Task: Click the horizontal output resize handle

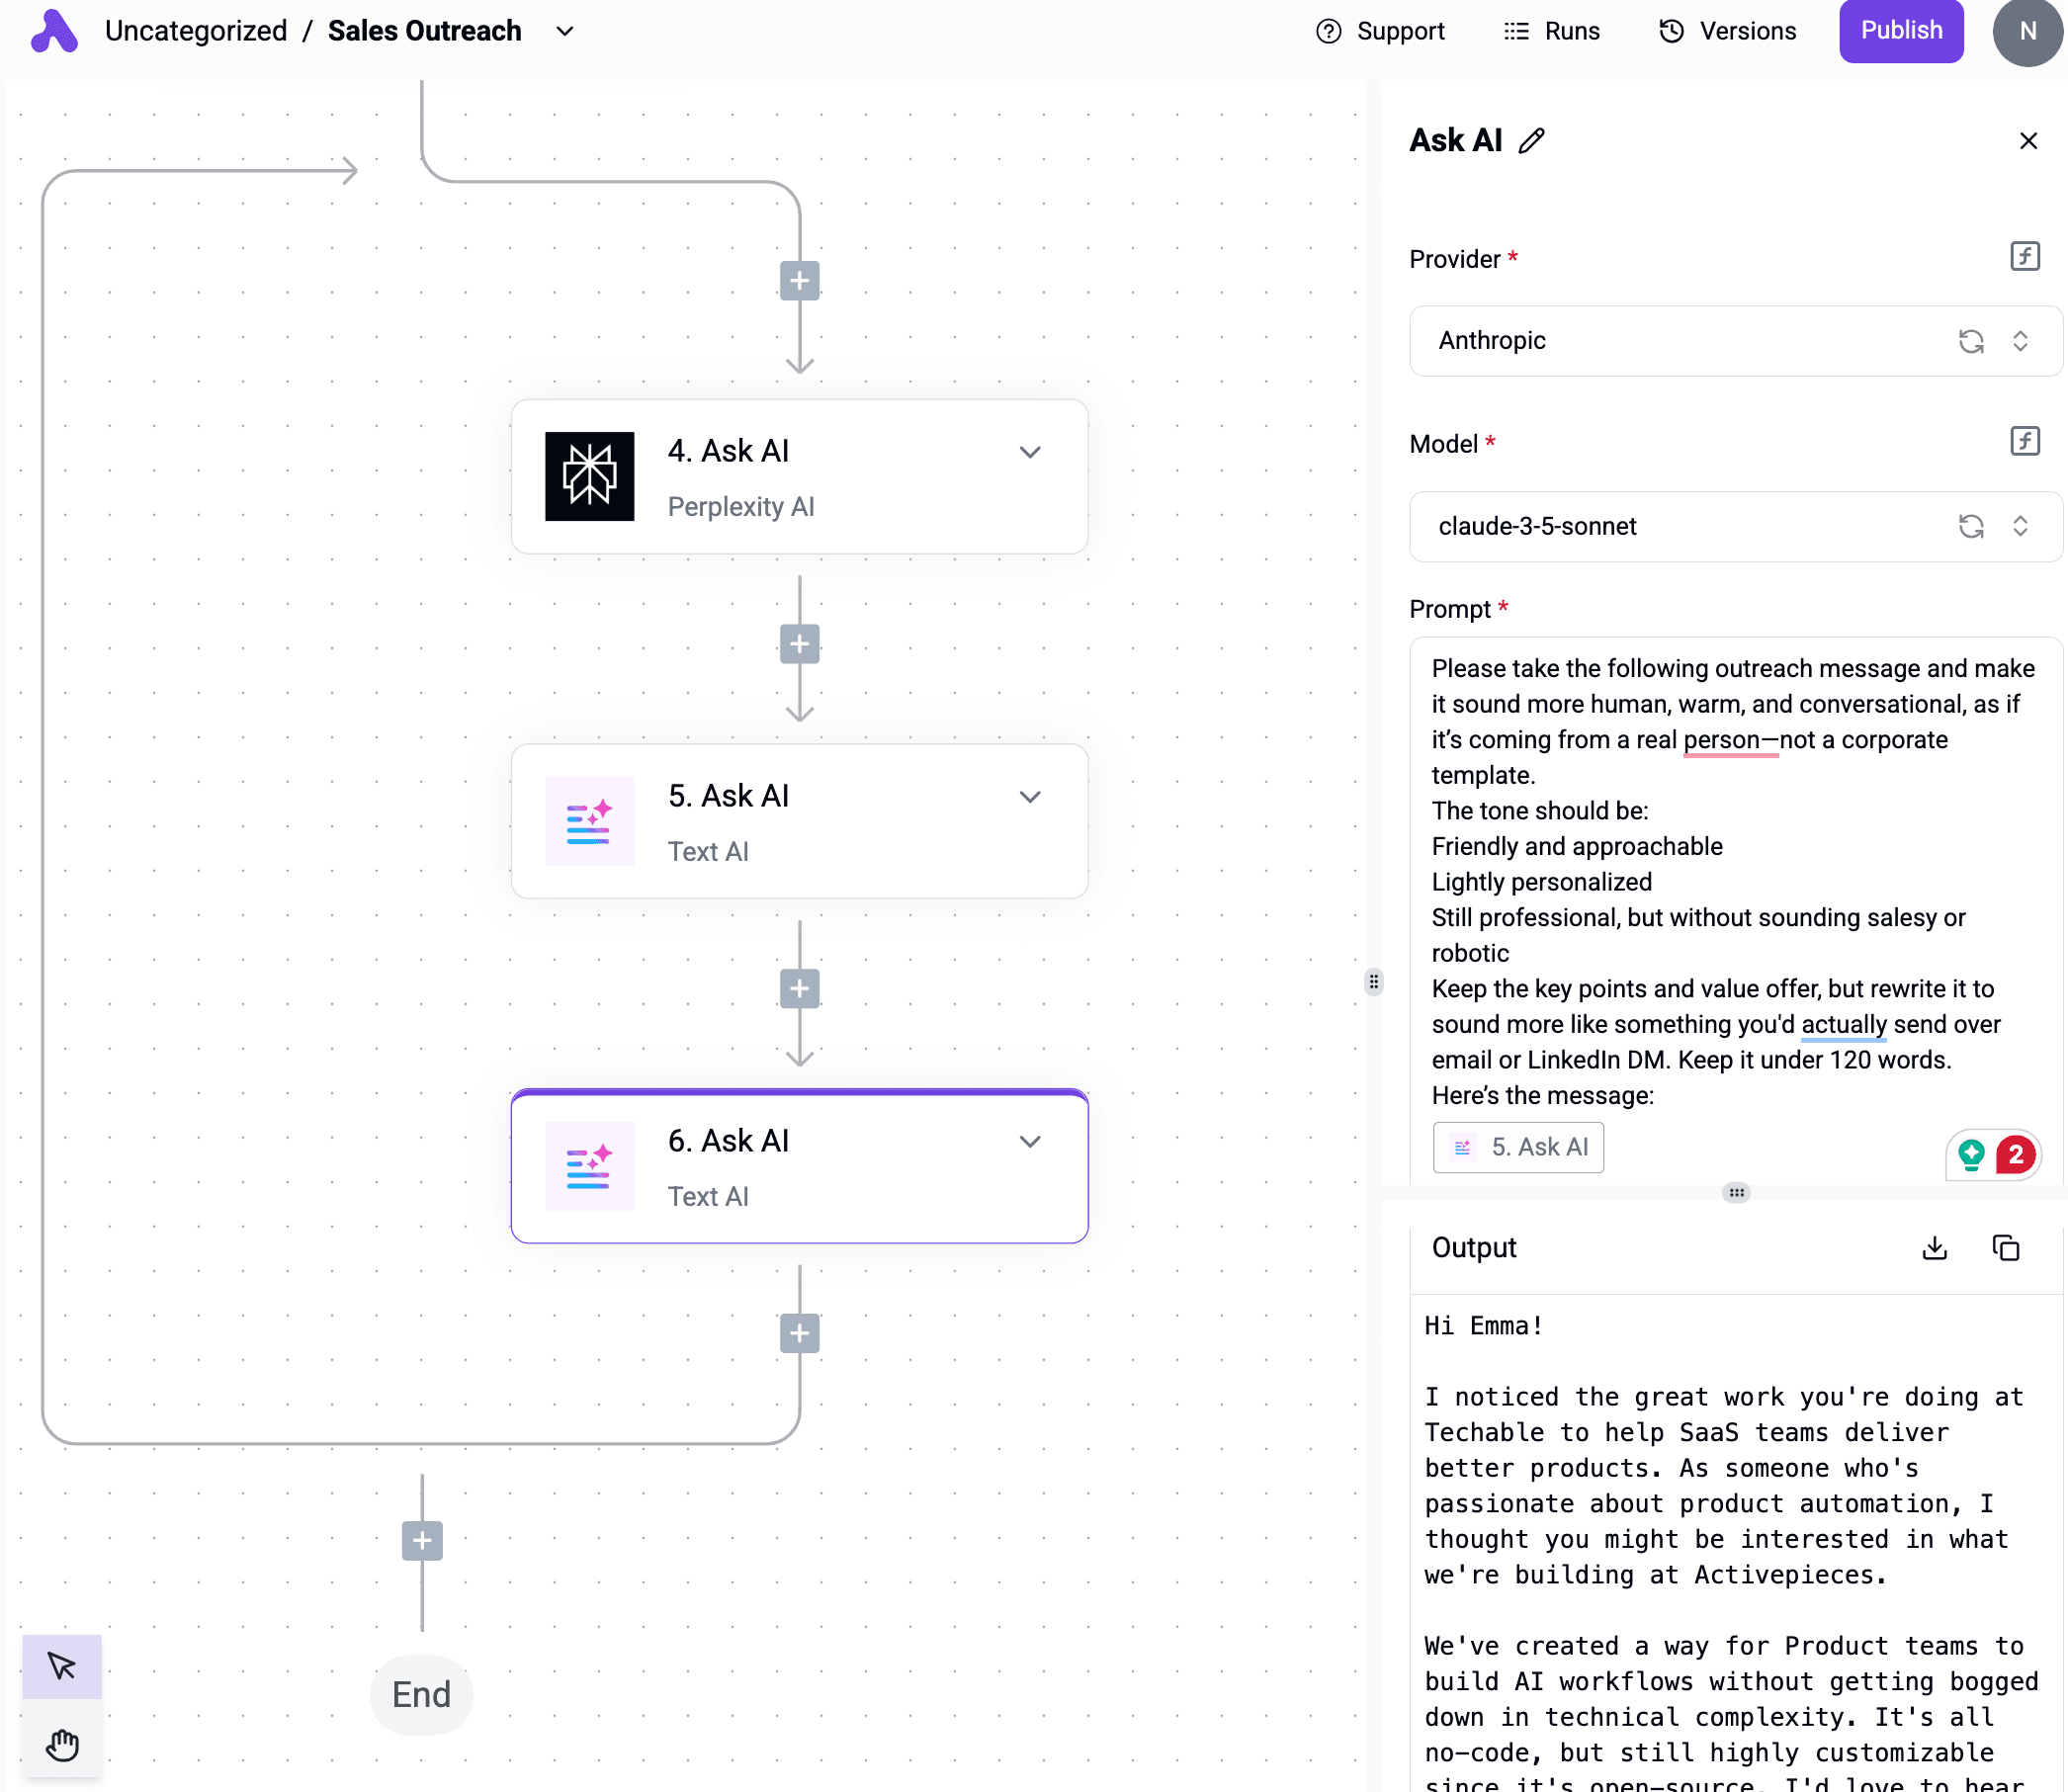Action: [1736, 1192]
